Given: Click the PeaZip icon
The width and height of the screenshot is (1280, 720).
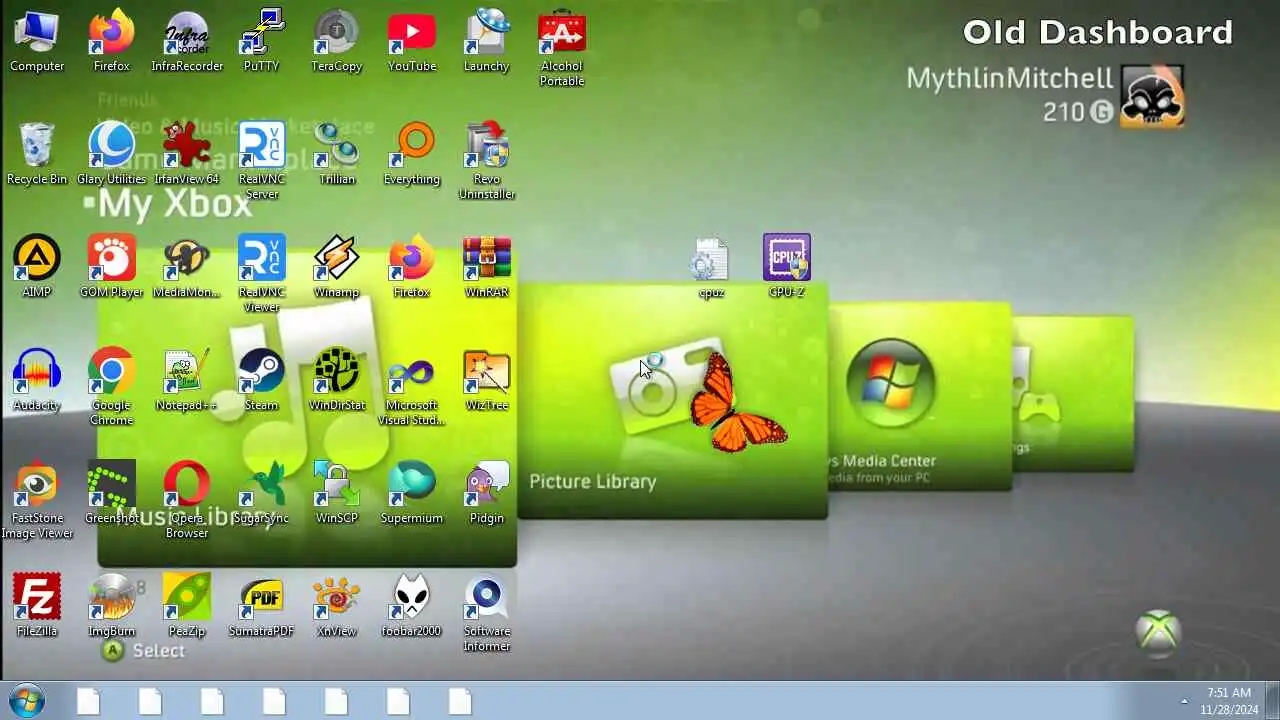Looking at the screenshot, I should click(187, 607).
